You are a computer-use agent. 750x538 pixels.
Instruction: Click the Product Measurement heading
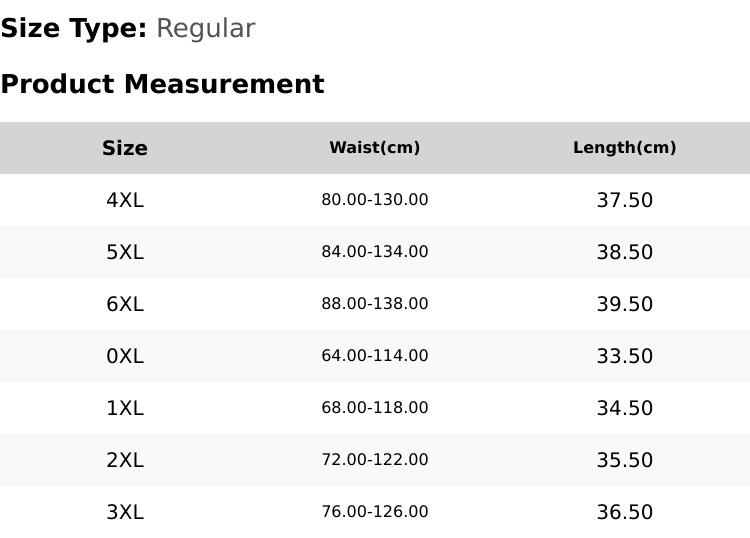click(x=163, y=84)
